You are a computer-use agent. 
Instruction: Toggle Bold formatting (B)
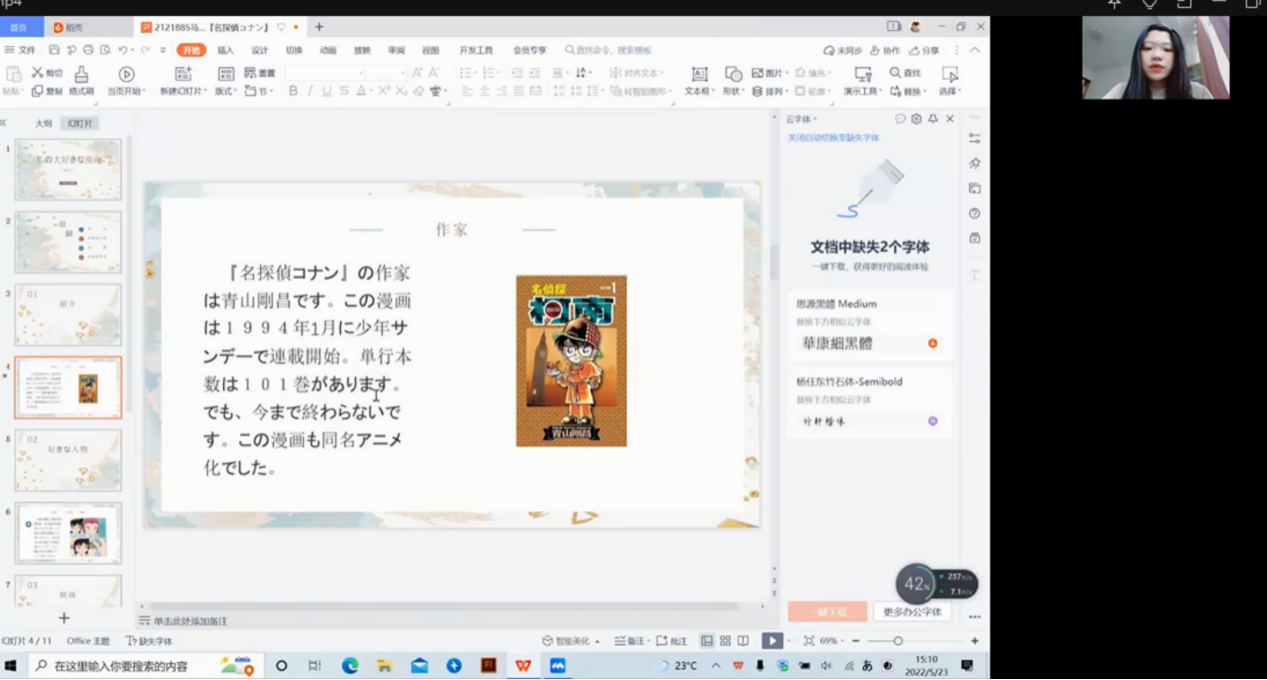(x=293, y=91)
